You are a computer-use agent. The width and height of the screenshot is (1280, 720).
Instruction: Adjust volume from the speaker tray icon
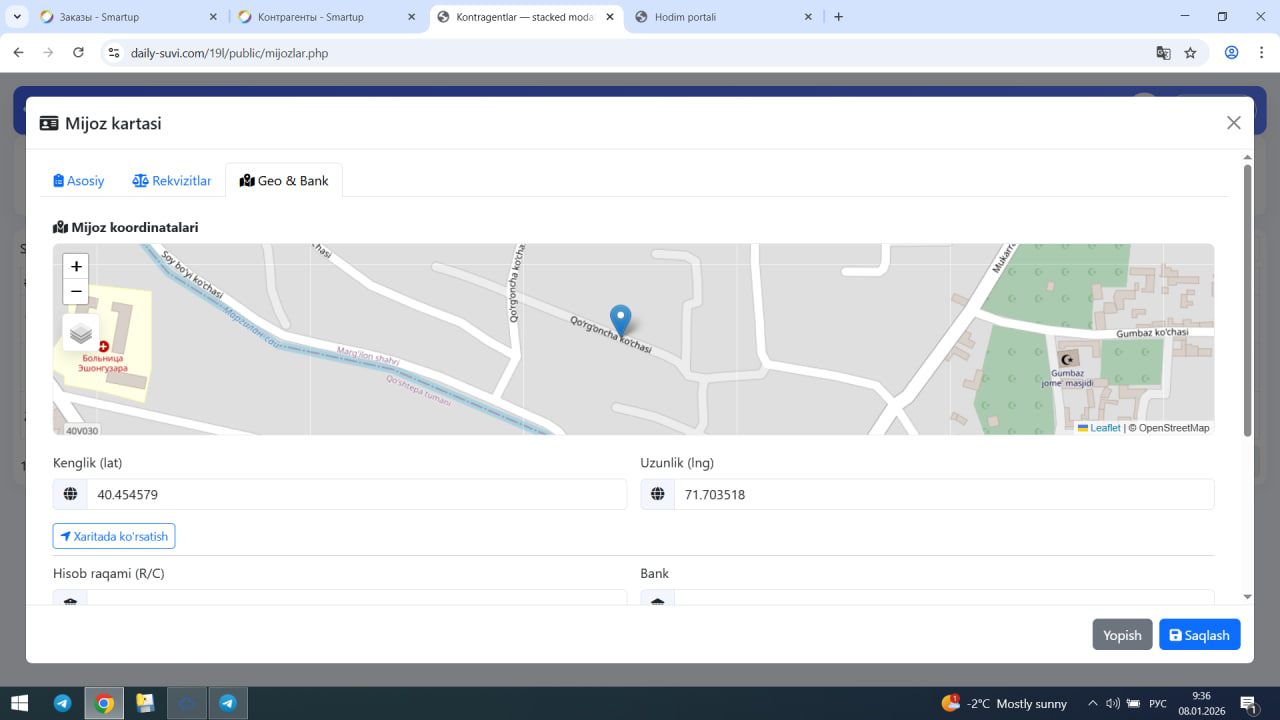(x=1112, y=703)
